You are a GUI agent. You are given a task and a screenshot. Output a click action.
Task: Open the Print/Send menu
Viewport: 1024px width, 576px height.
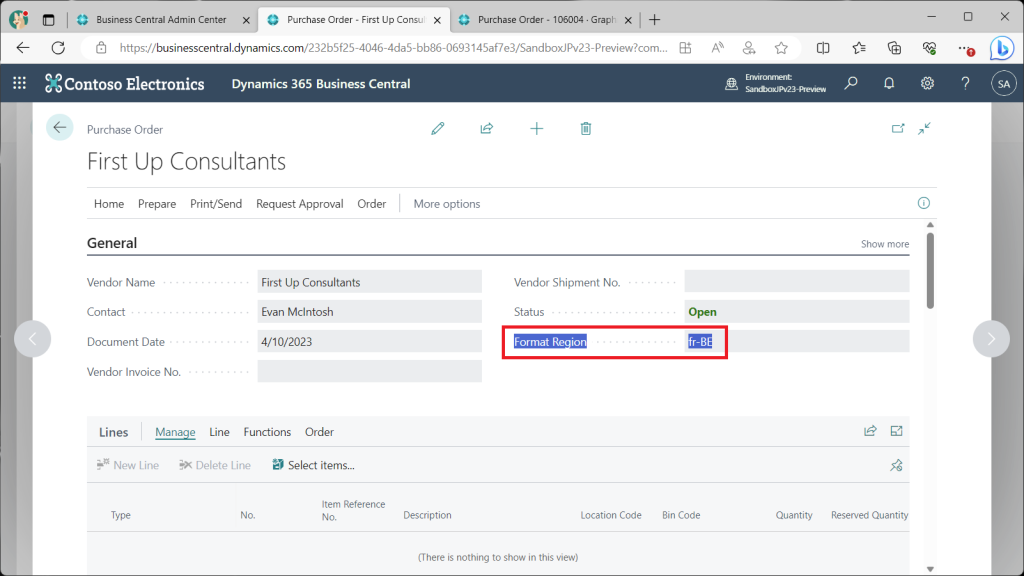[216, 204]
